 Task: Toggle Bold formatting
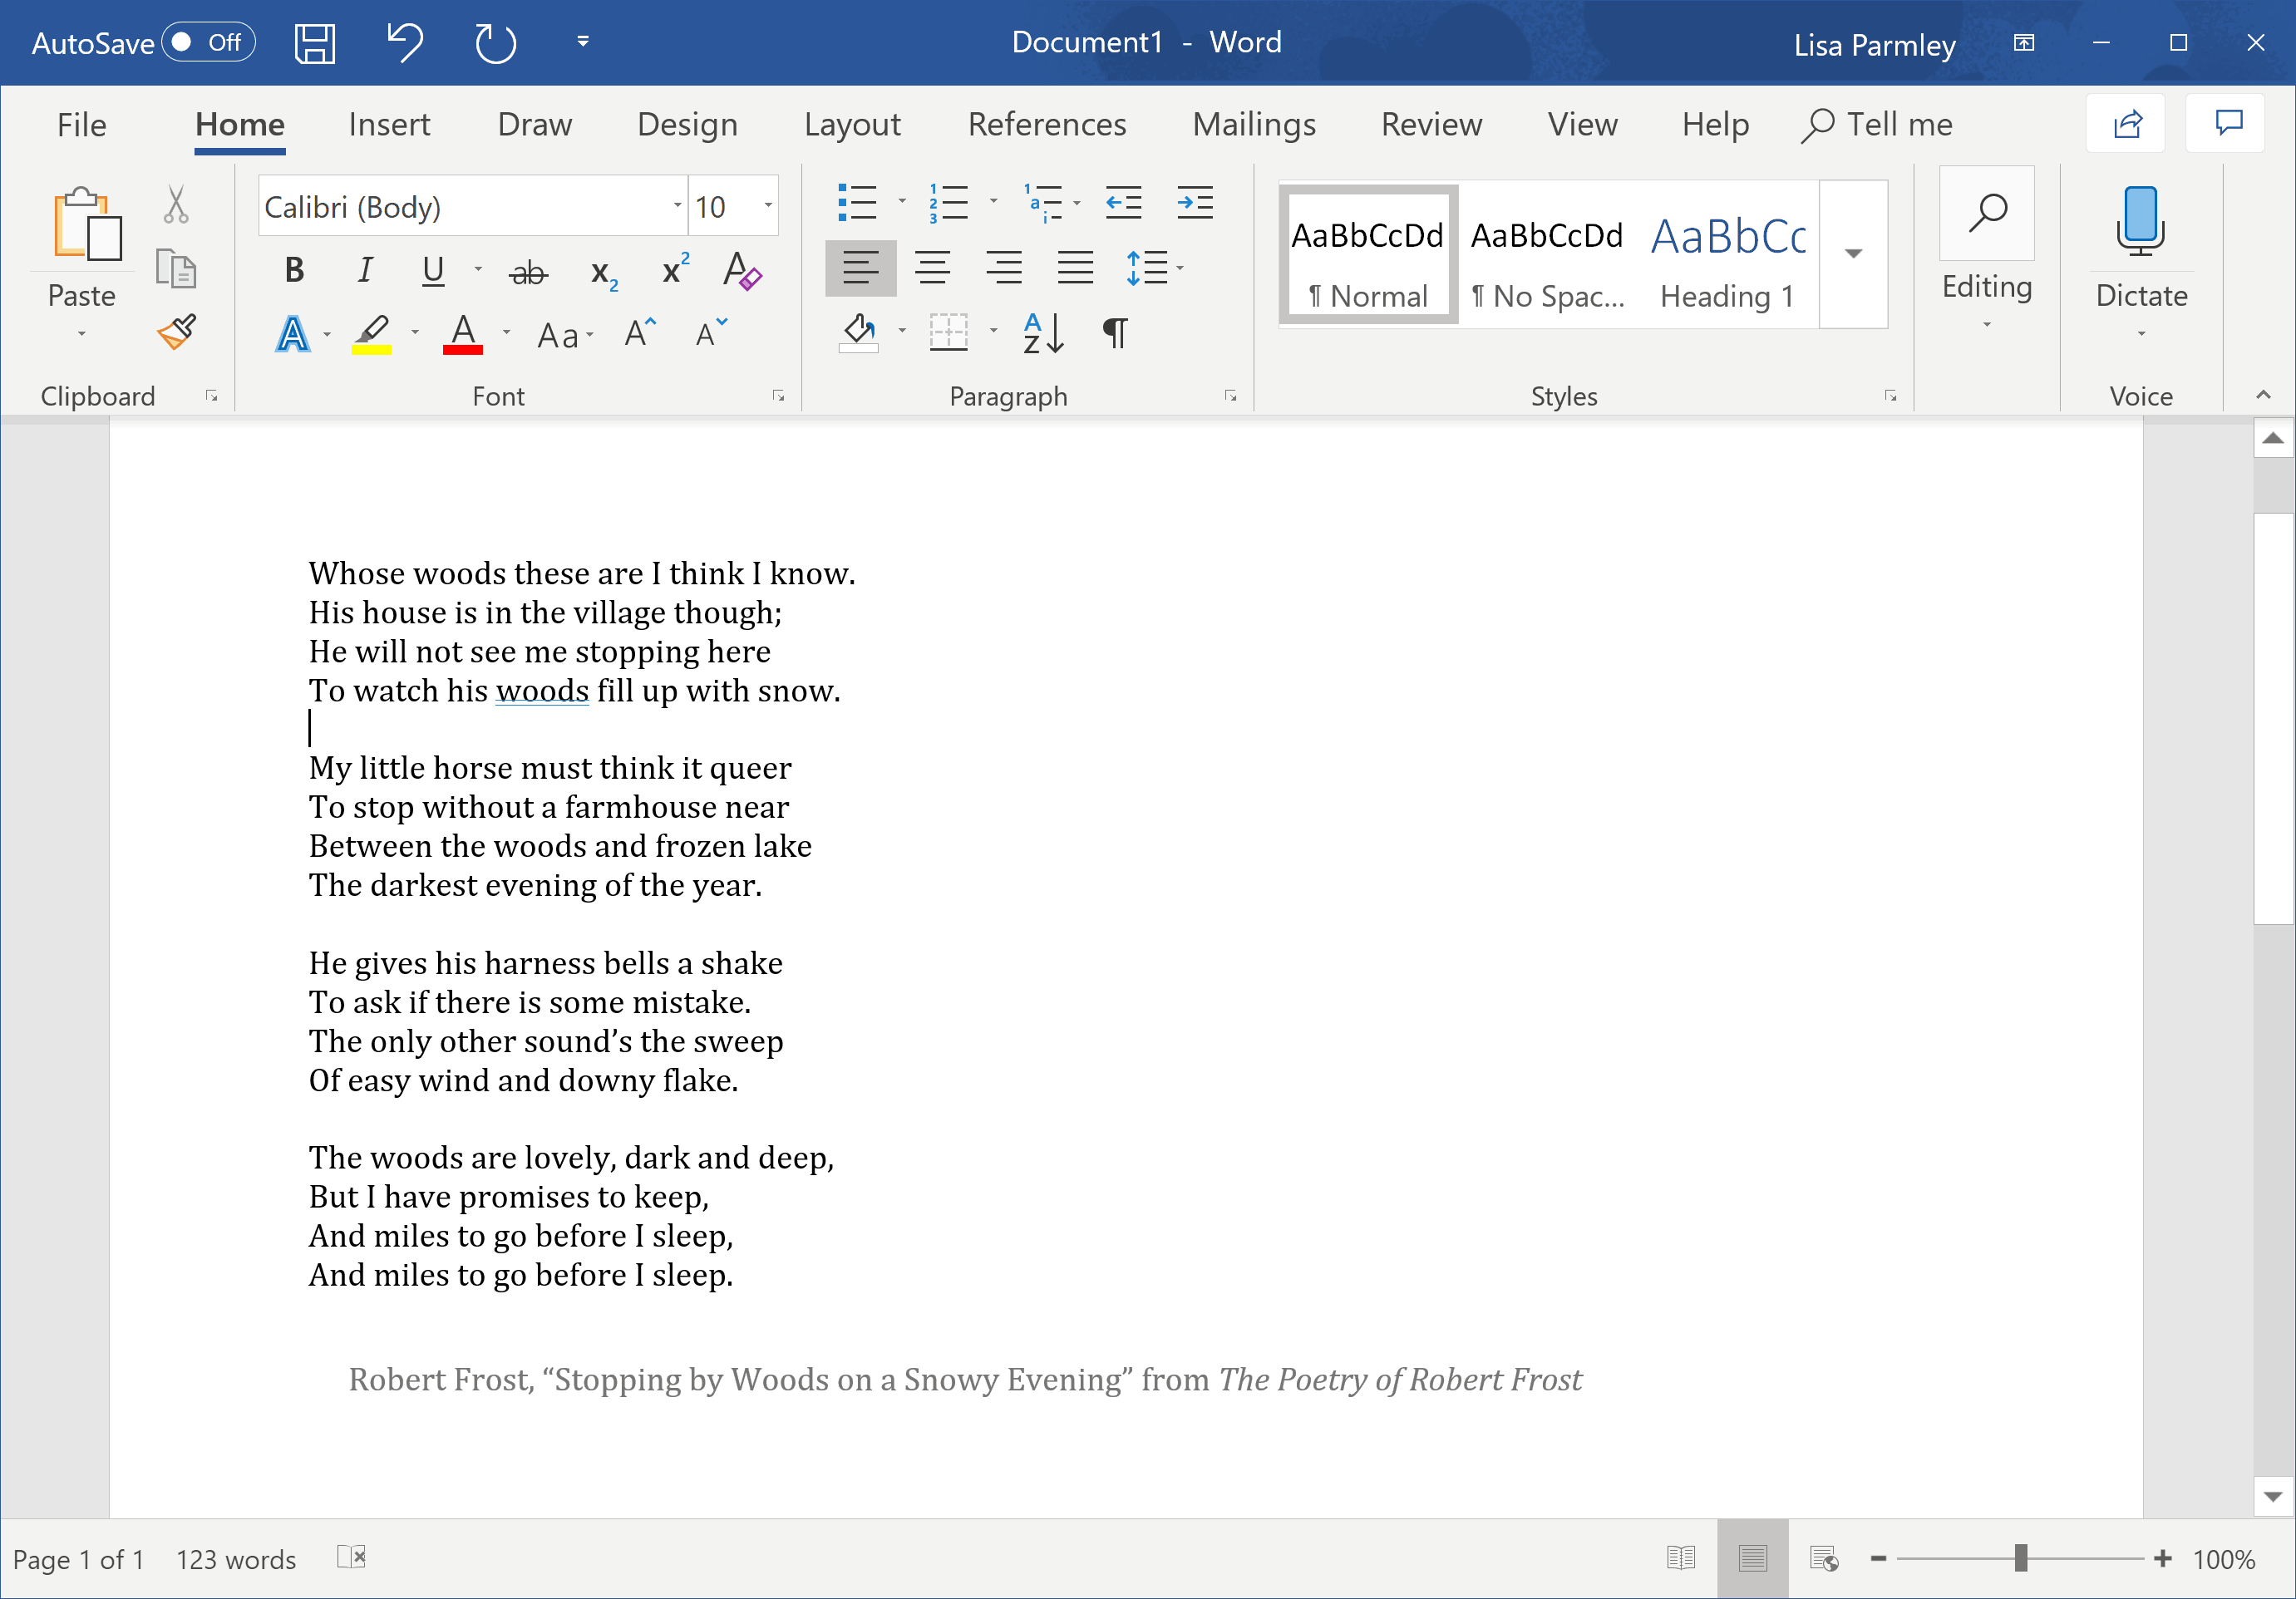click(294, 270)
